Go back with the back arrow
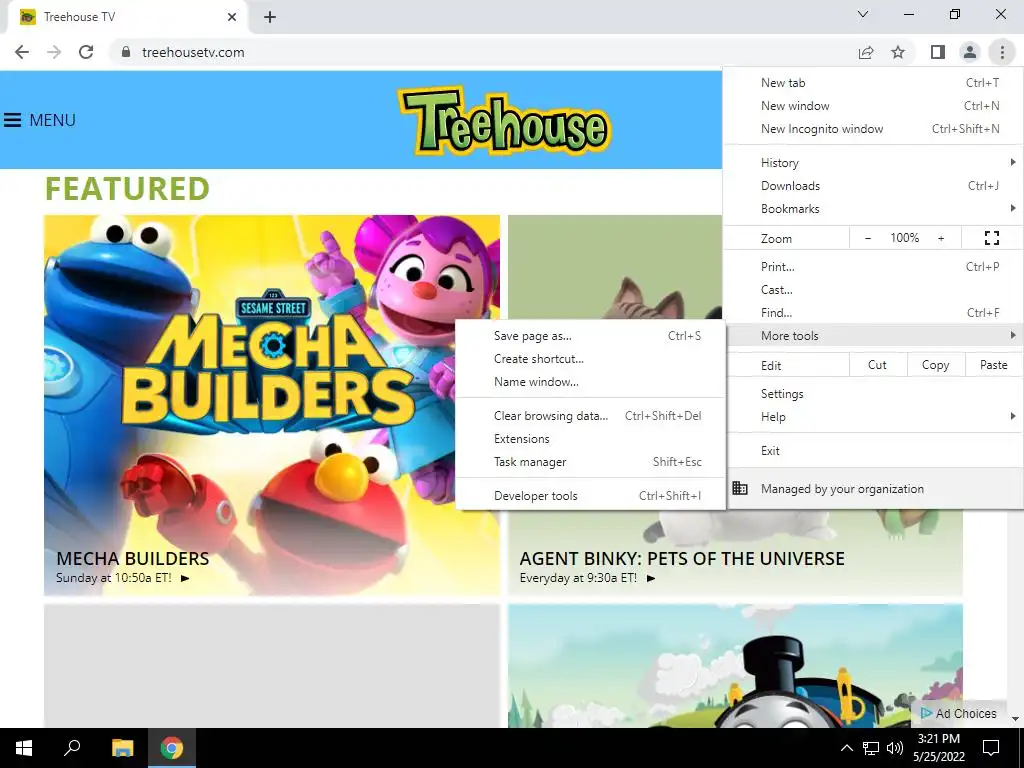The height and width of the screenshot is (768, 1024). pyautogui.click(x=22, y=52)
